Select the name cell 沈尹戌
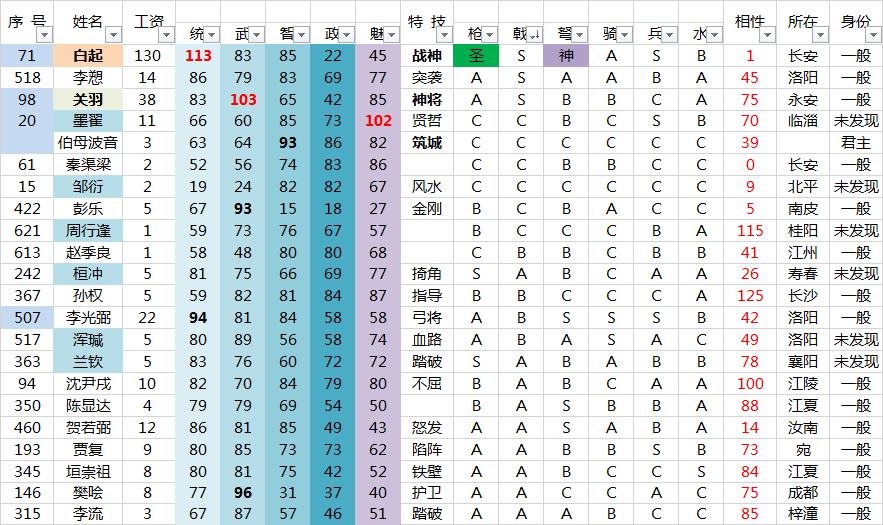883x525 pixels. click(88, 384)
